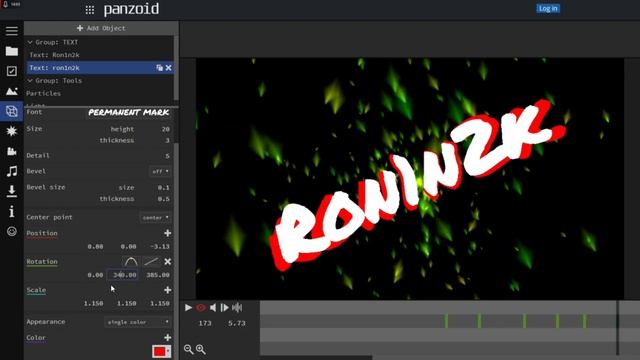Zoom in the timeline
The width and height of the screenshot is (640, 360).
pyautogui.click(x=200, y=349)
